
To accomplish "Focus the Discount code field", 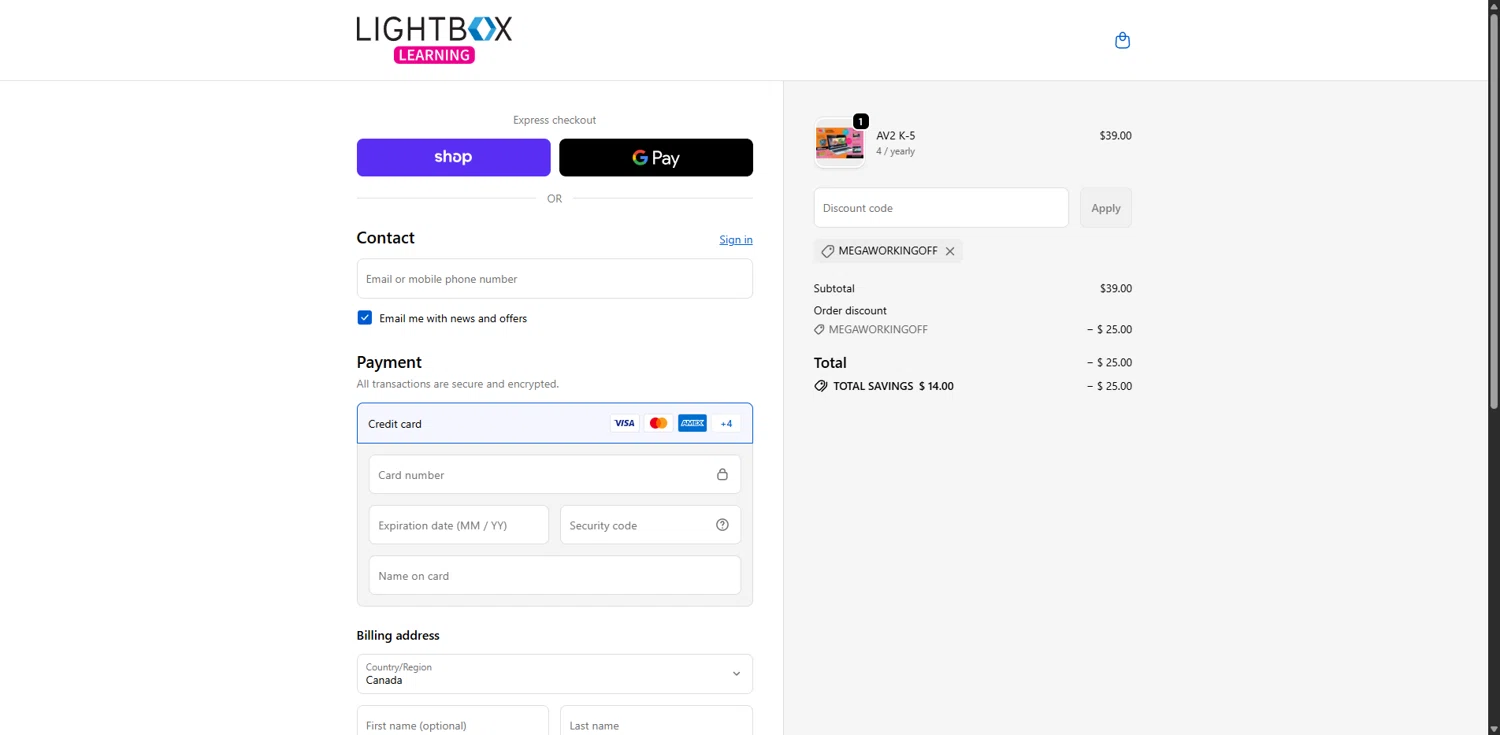I will [941, 208].
